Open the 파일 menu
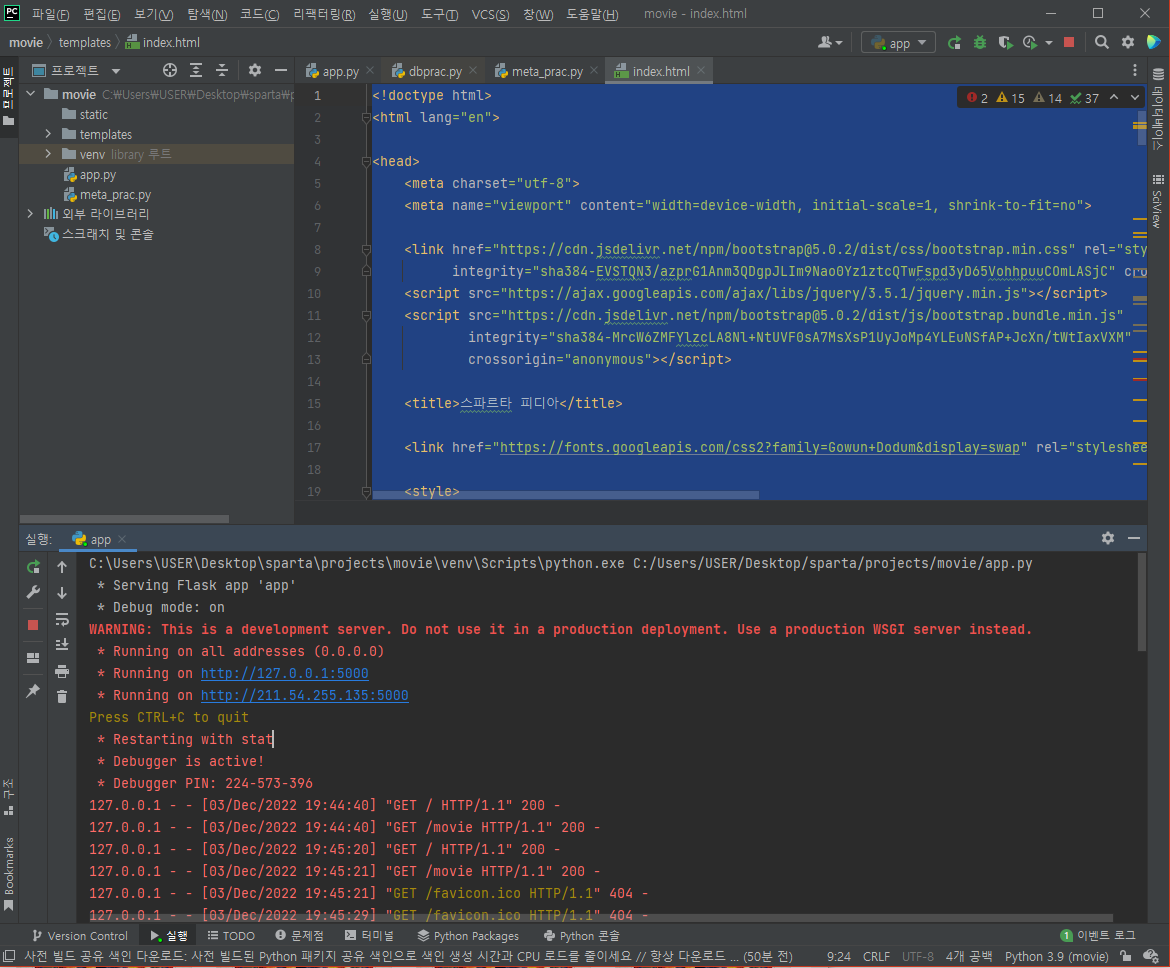Image resolution: width=1170 pixels, height=968 pixels. [x=50, y=13]
